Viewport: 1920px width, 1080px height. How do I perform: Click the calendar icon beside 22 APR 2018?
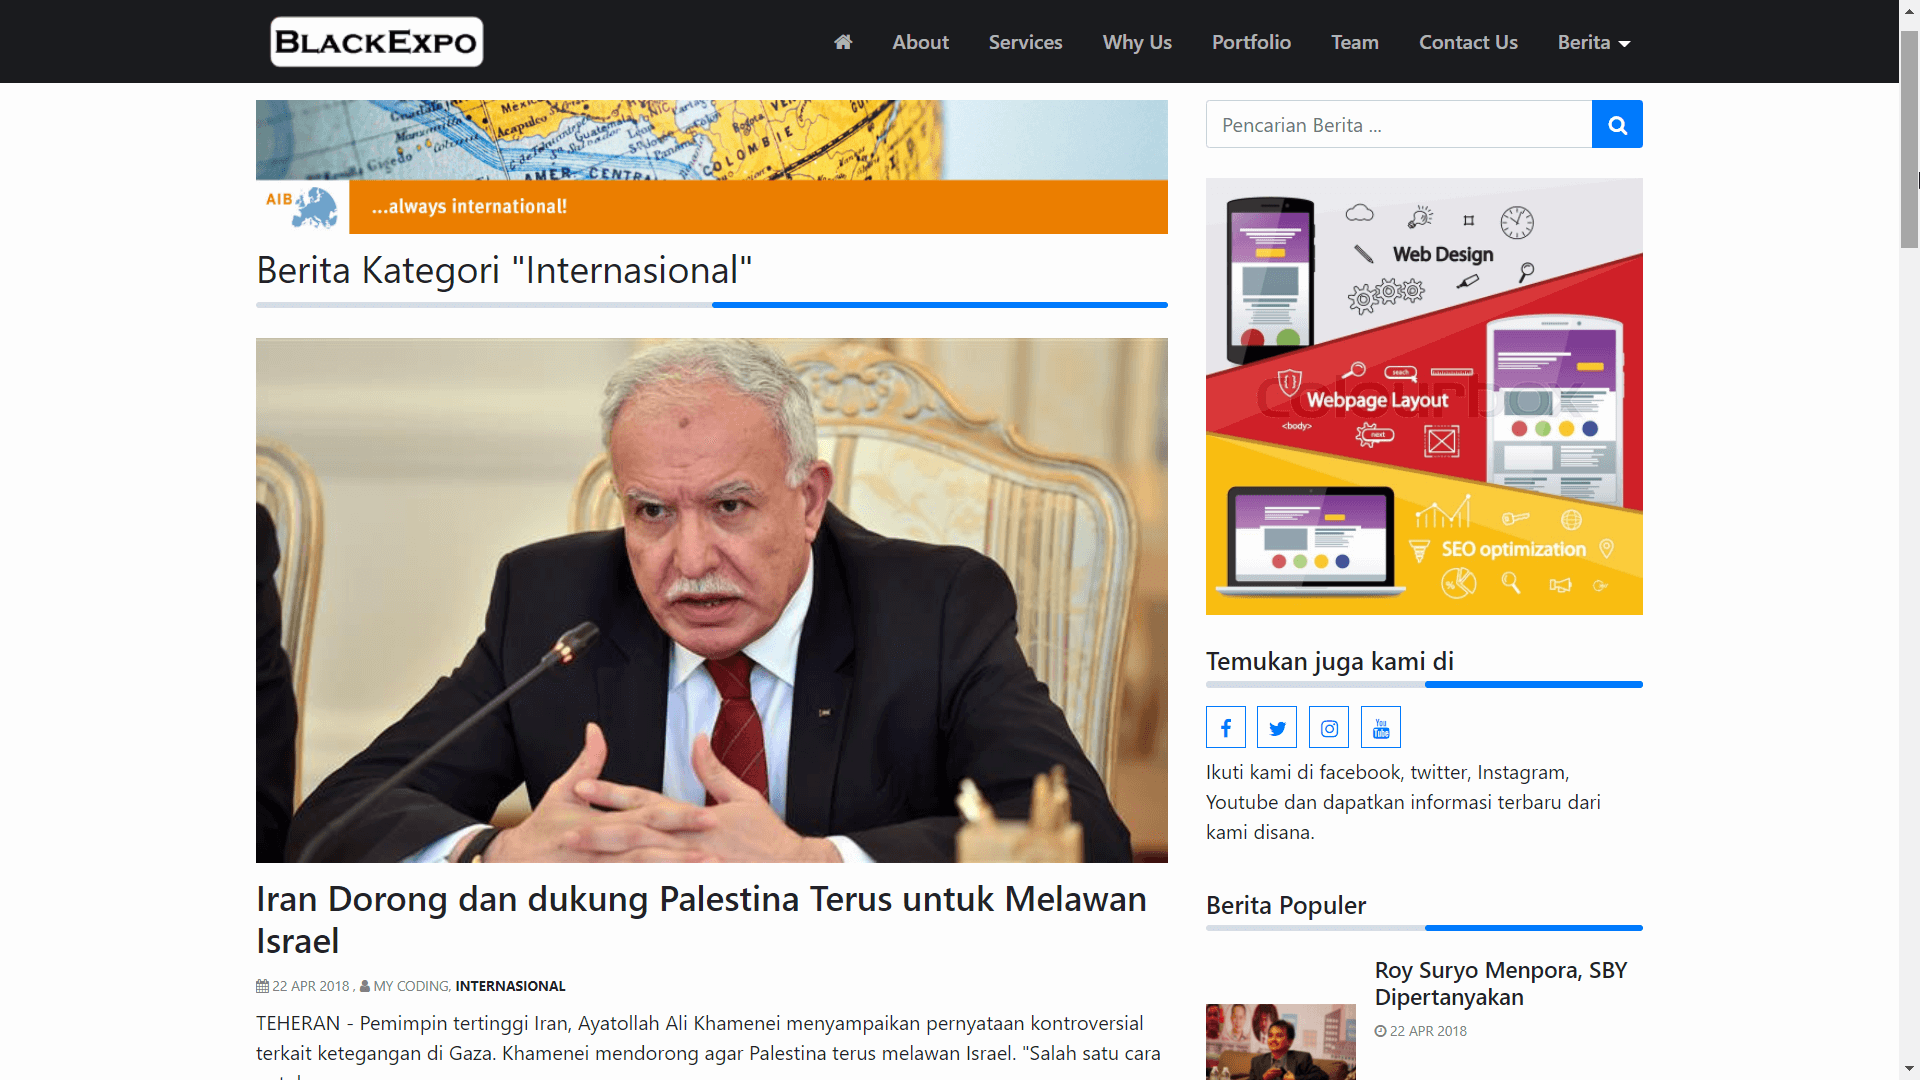262,985
